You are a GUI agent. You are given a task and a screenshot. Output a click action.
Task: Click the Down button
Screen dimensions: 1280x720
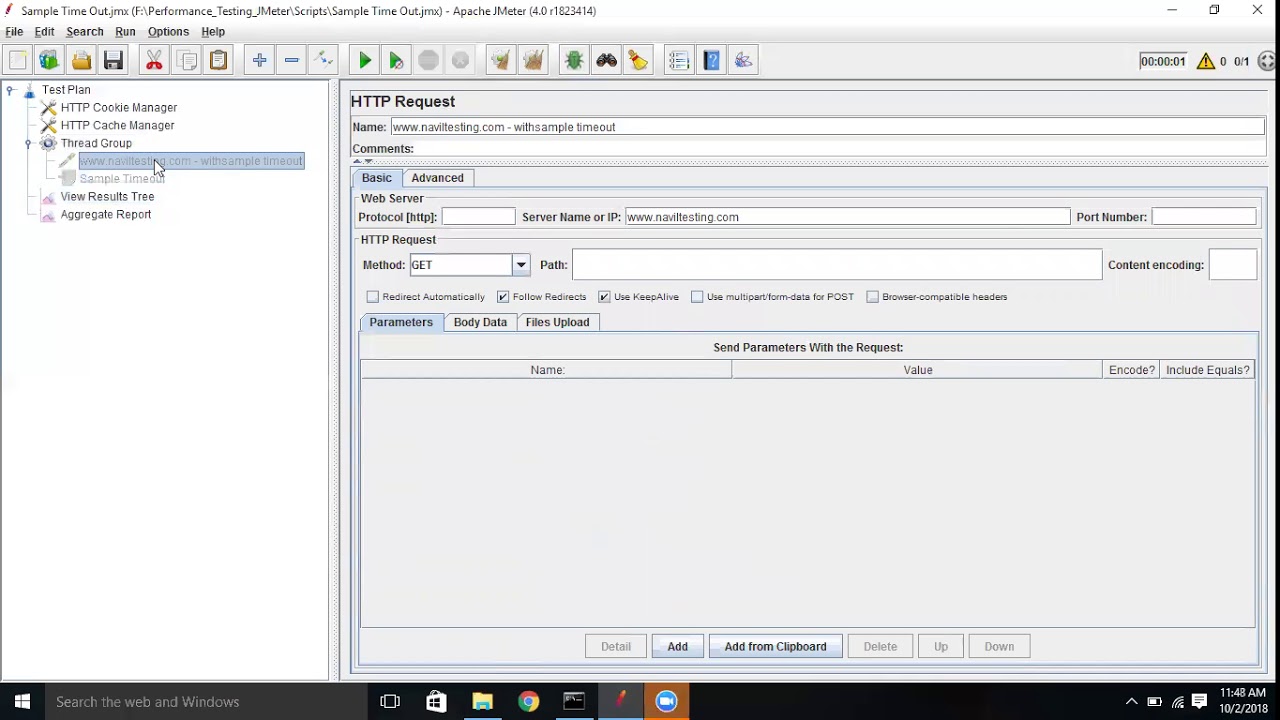999,647
